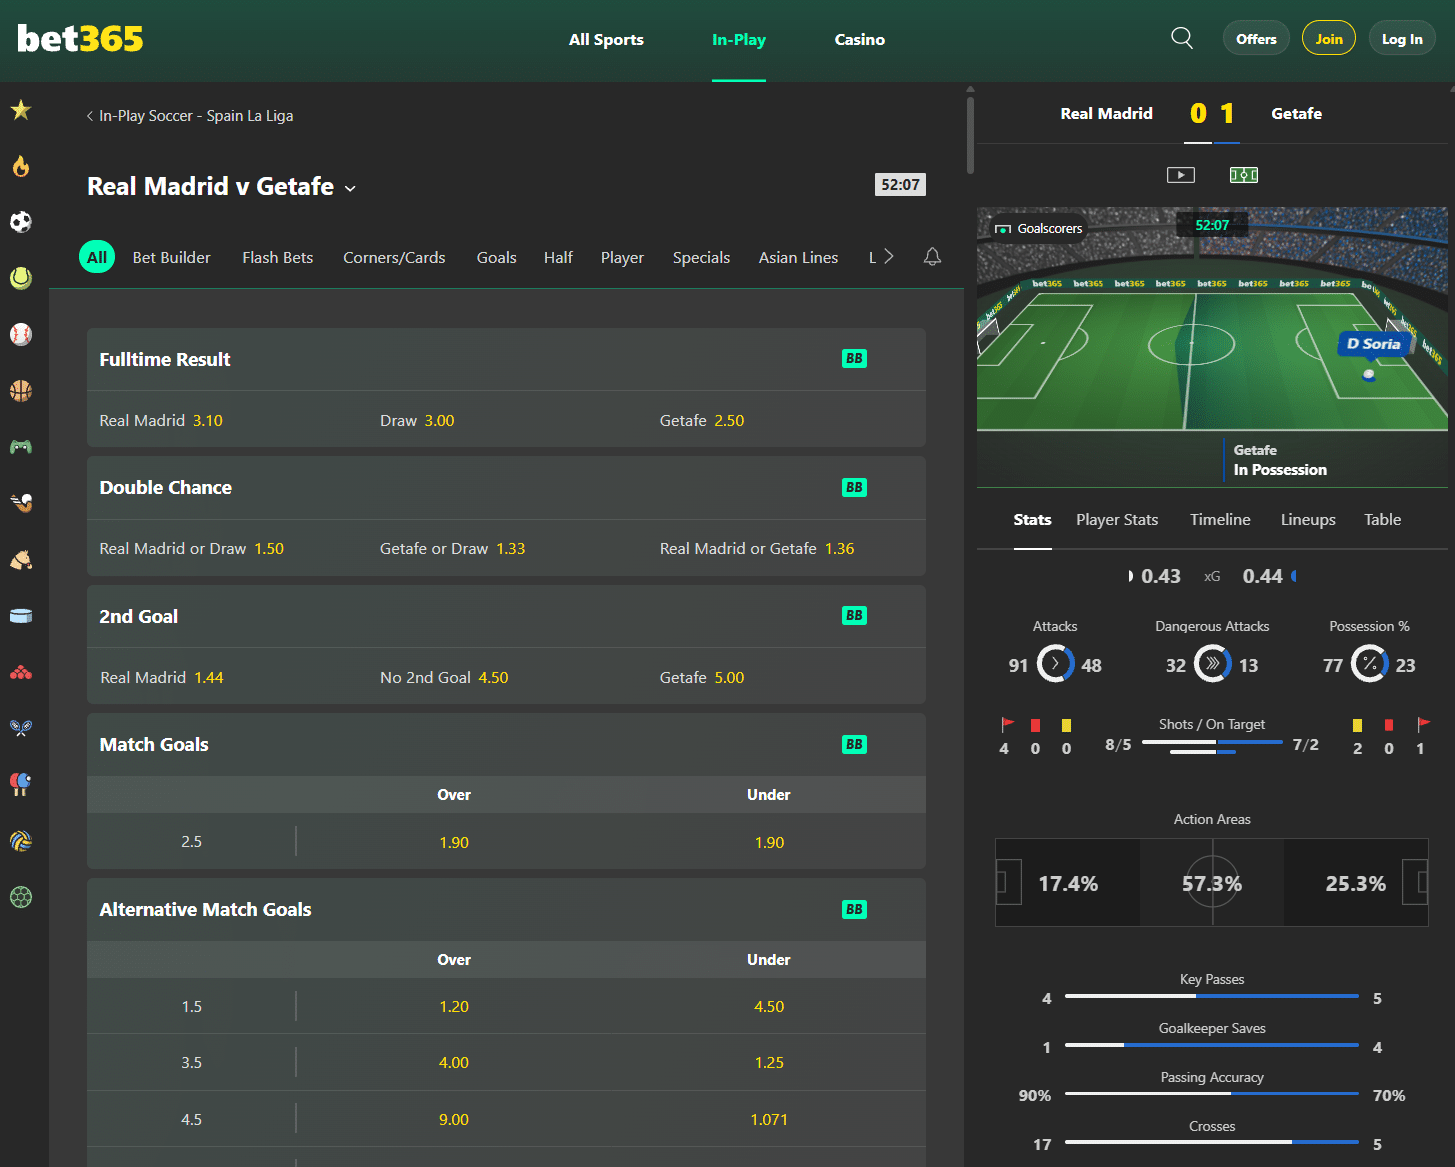Click the favourites star sidebar icon

point(21,110)
